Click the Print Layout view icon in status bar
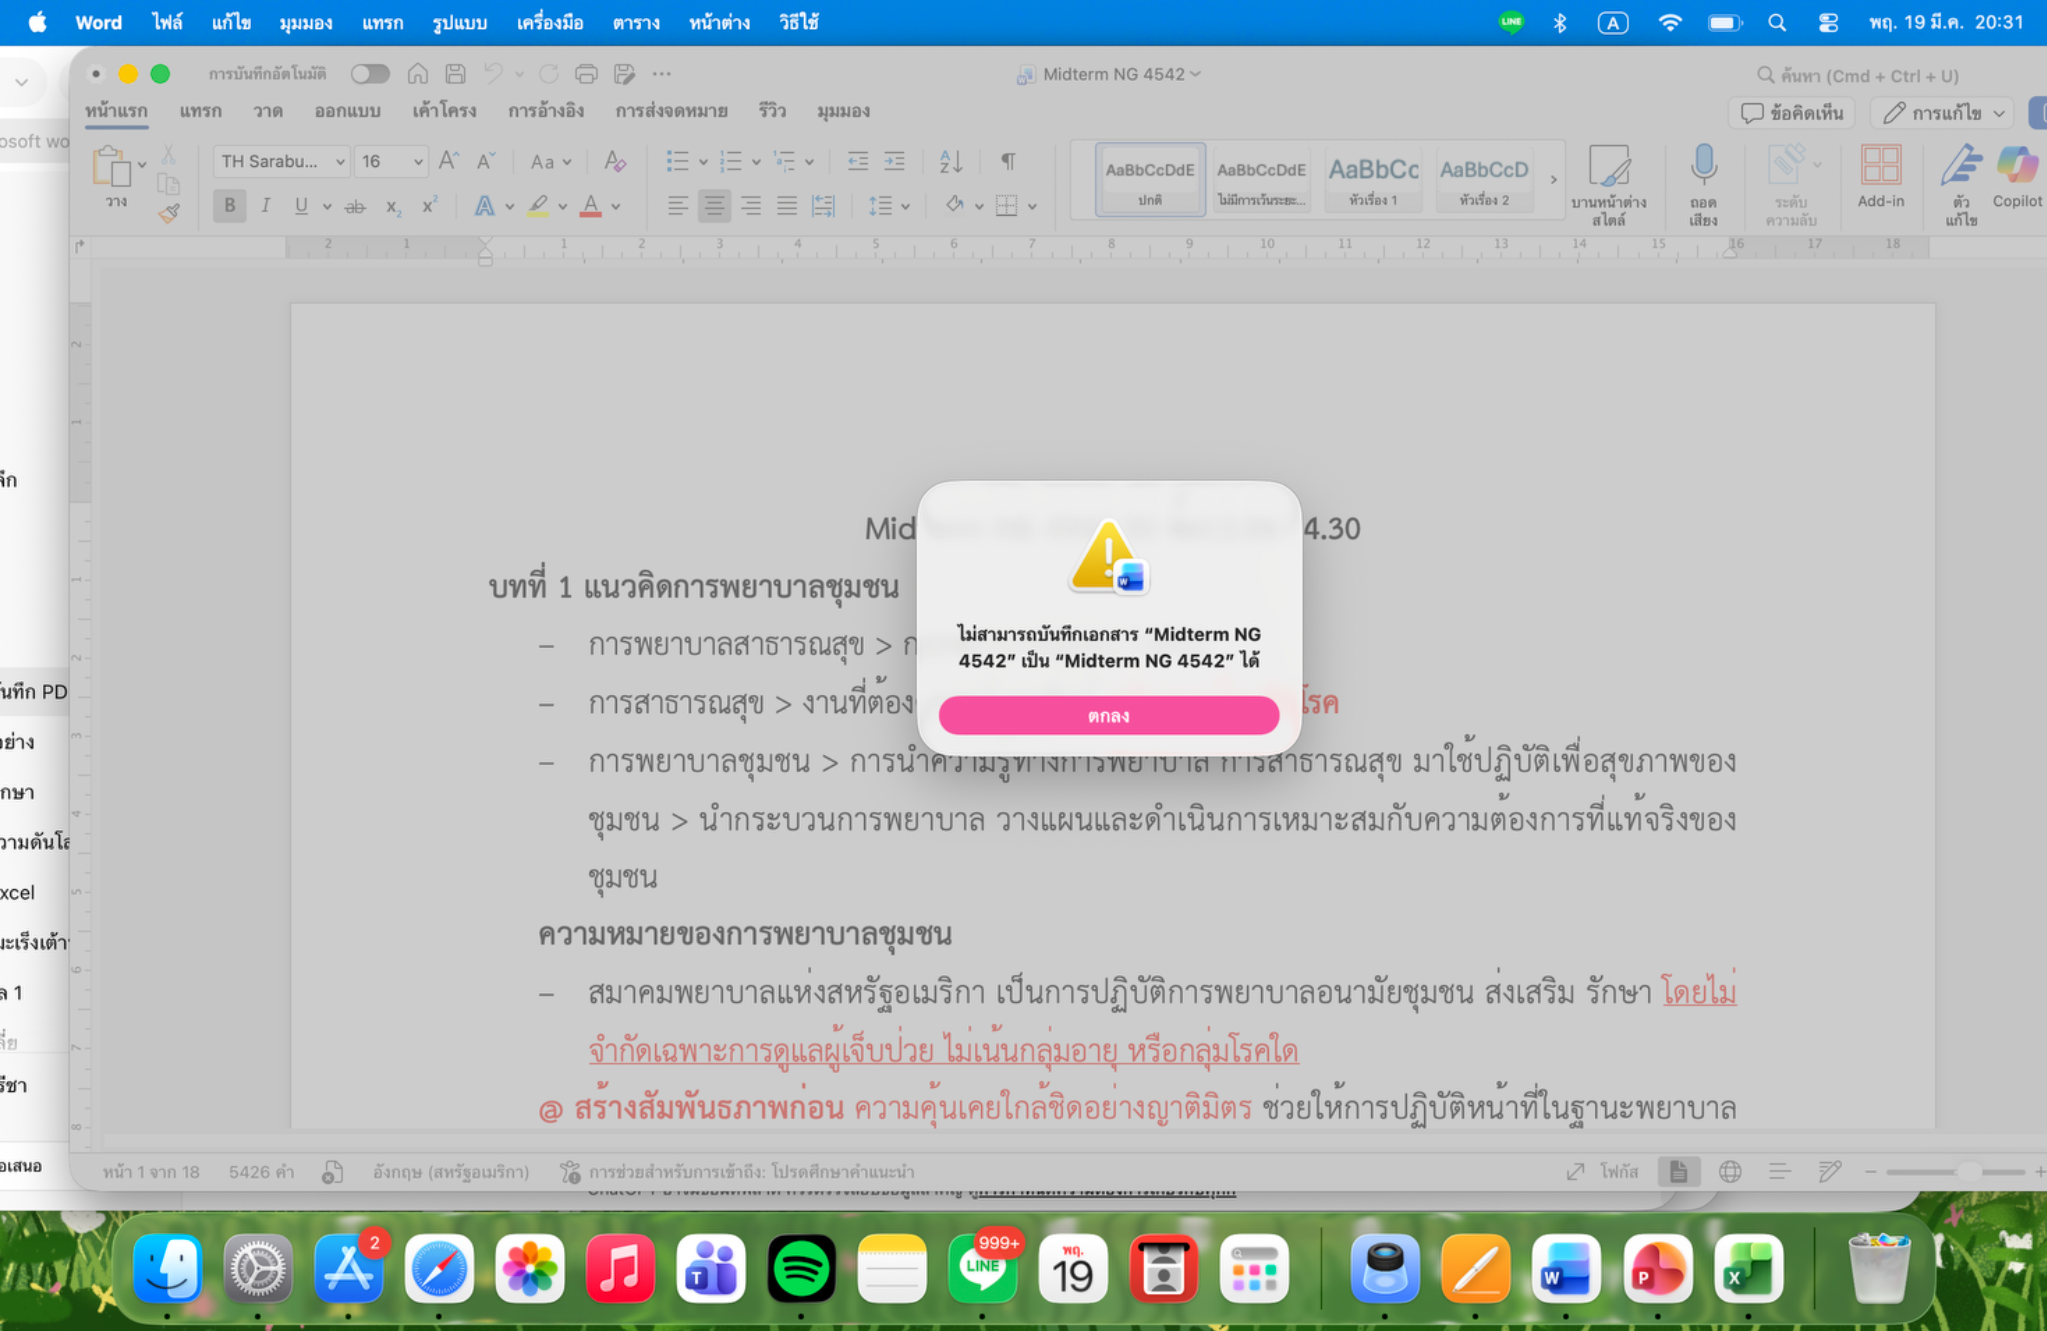The width and height of the screenshot is (2047, 1331). [1678, 1171]
